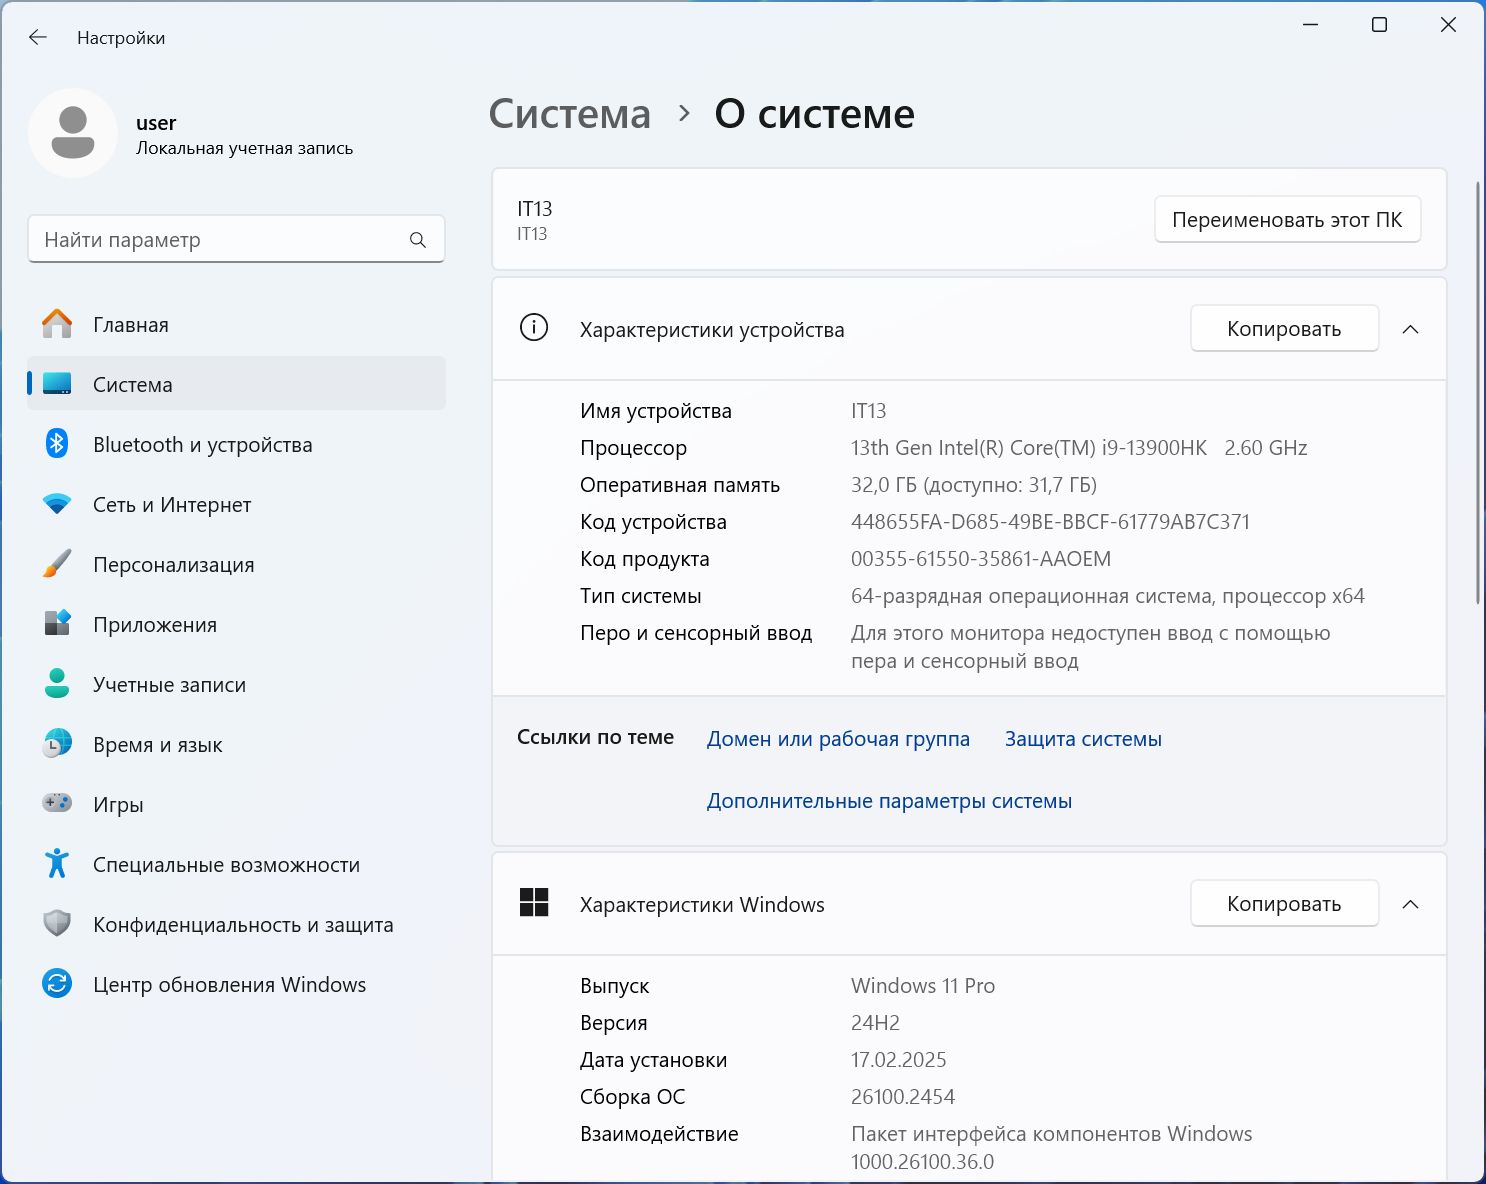Click the RAM value 32,0 ГБ
Viewport: 1486px width, 1184px height.
(973, 485)
